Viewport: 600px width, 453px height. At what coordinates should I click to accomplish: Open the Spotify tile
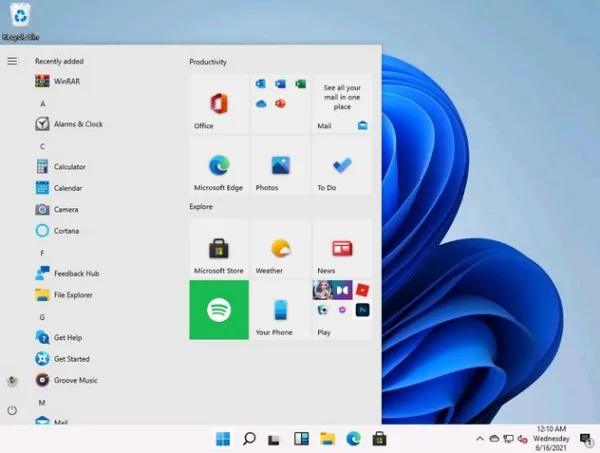pyautogui.click(x=219, y=310)
